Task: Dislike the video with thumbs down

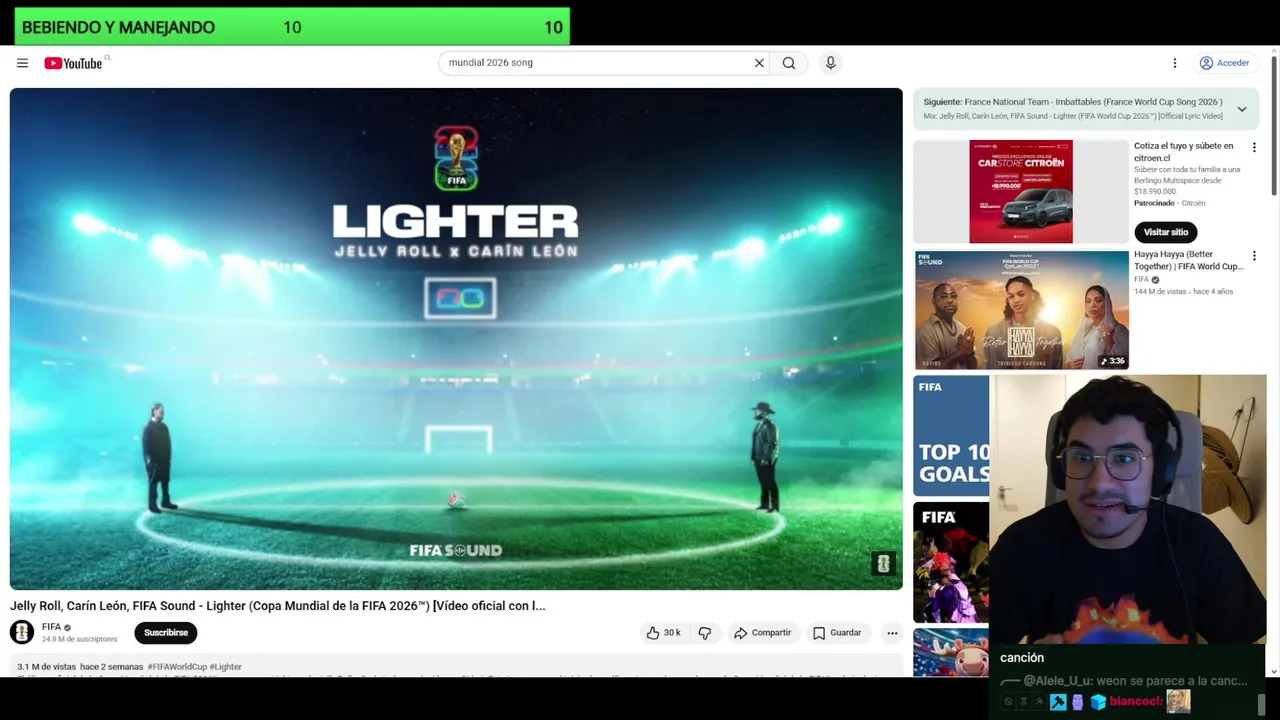Action: coord(705,632)
